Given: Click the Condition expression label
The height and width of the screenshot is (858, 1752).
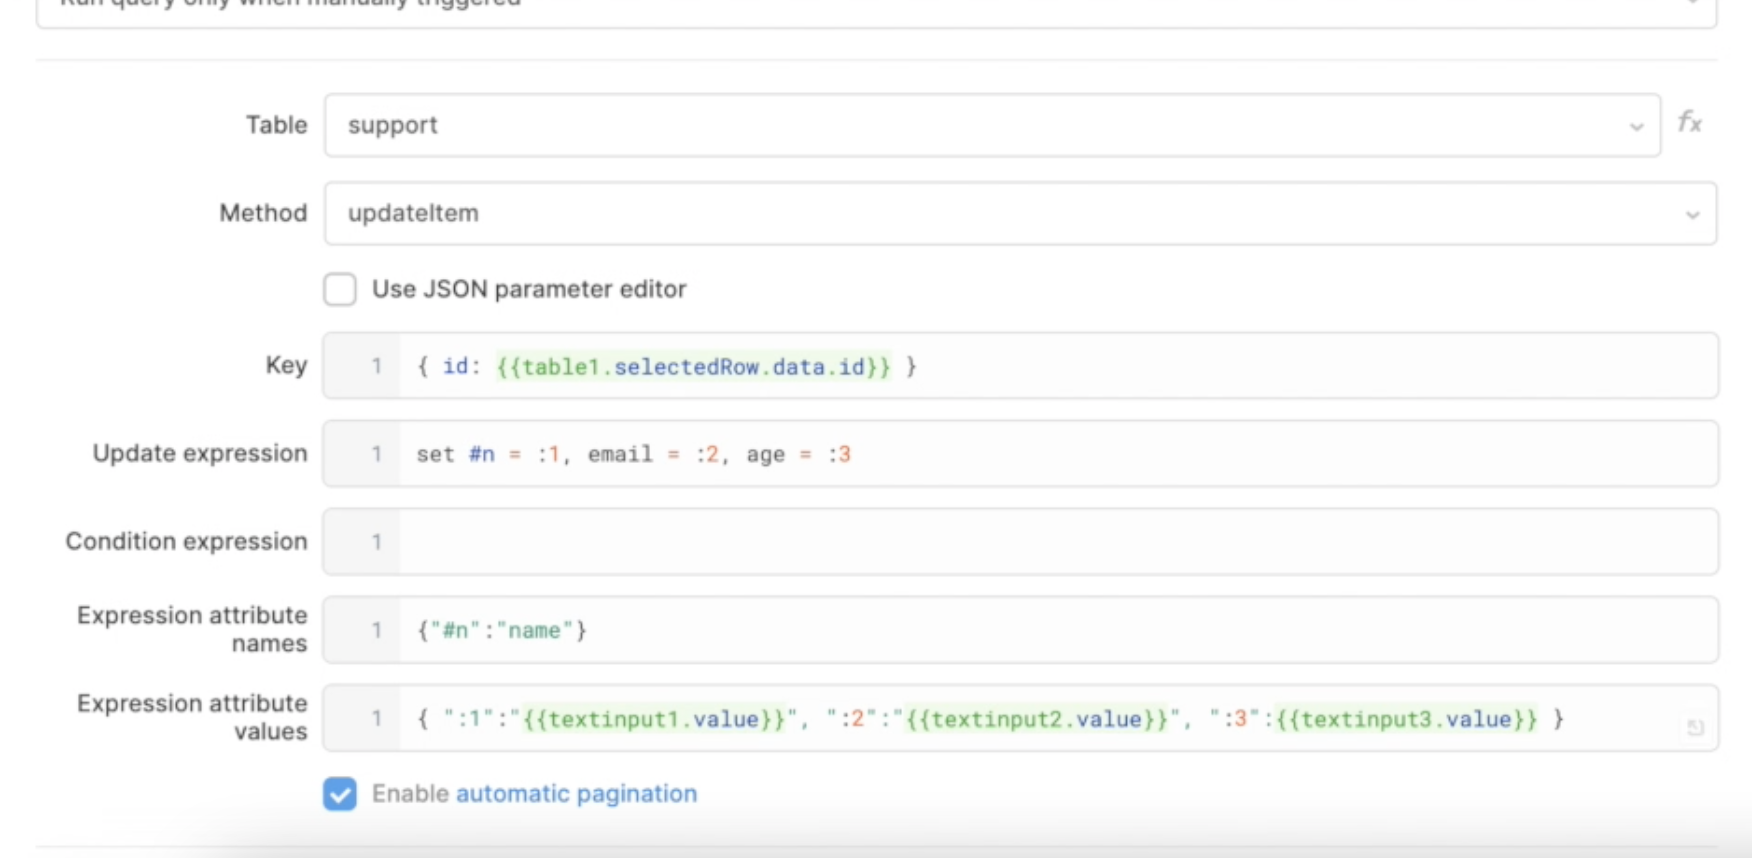Looking at the screenshot, I should pos(187,541).
